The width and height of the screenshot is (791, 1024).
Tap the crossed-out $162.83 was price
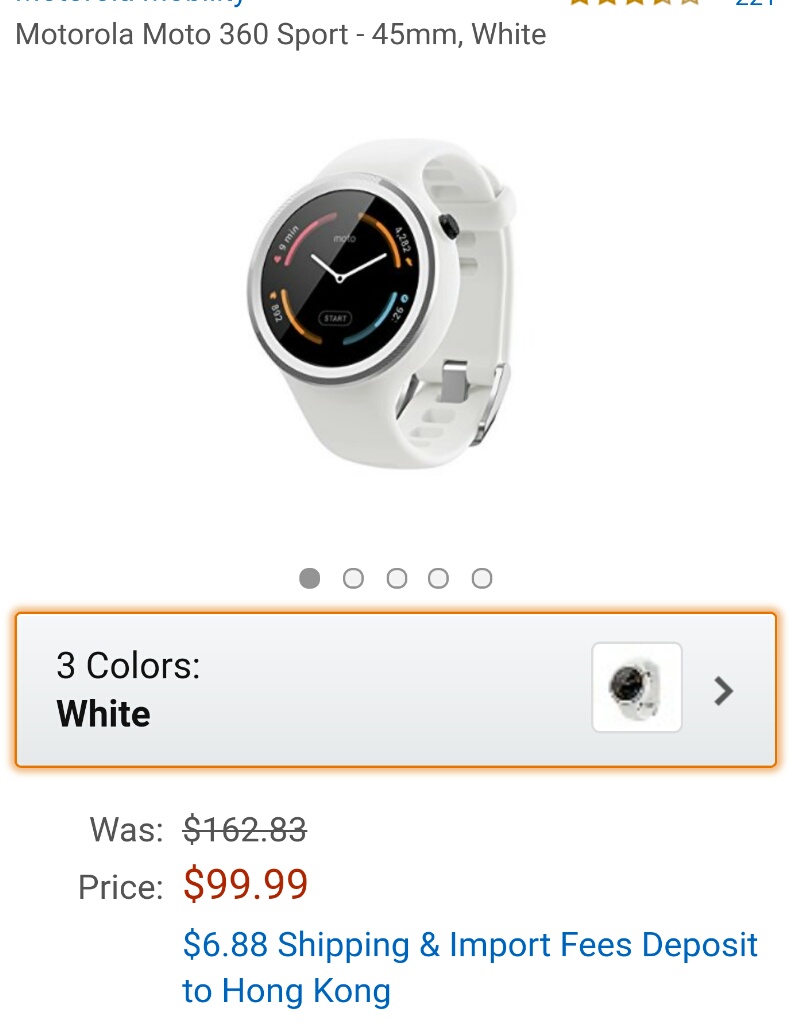pos(245,829)
